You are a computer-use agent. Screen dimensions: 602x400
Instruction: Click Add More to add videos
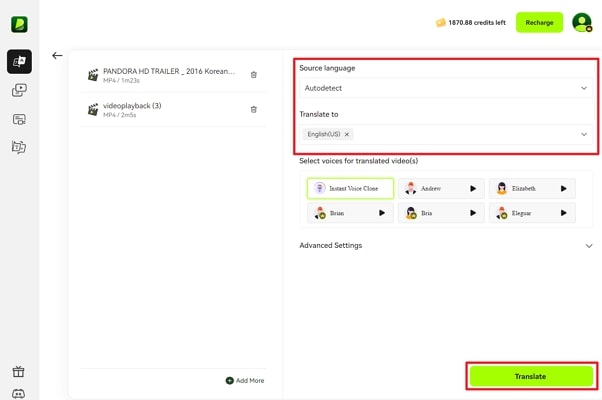pos(246,381)
